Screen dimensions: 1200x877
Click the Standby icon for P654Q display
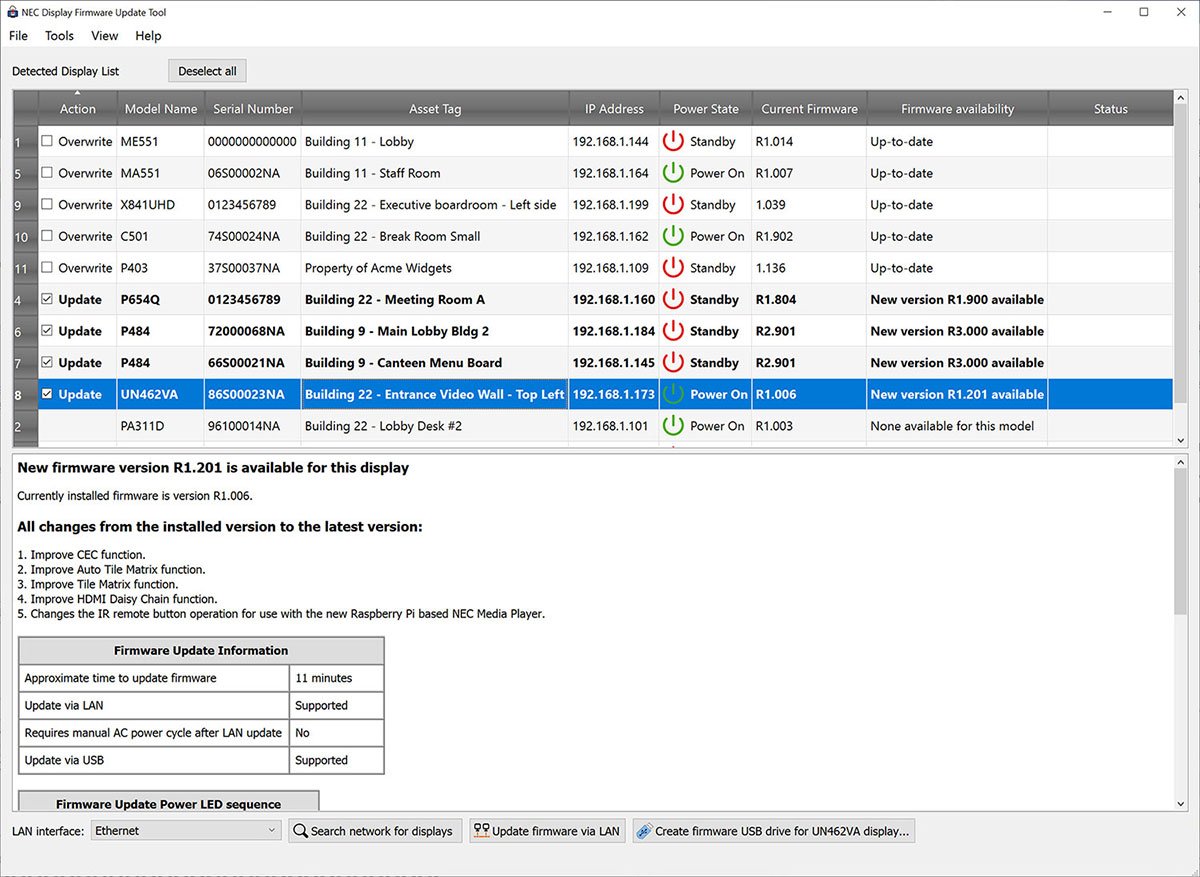(x=672, y=299)
